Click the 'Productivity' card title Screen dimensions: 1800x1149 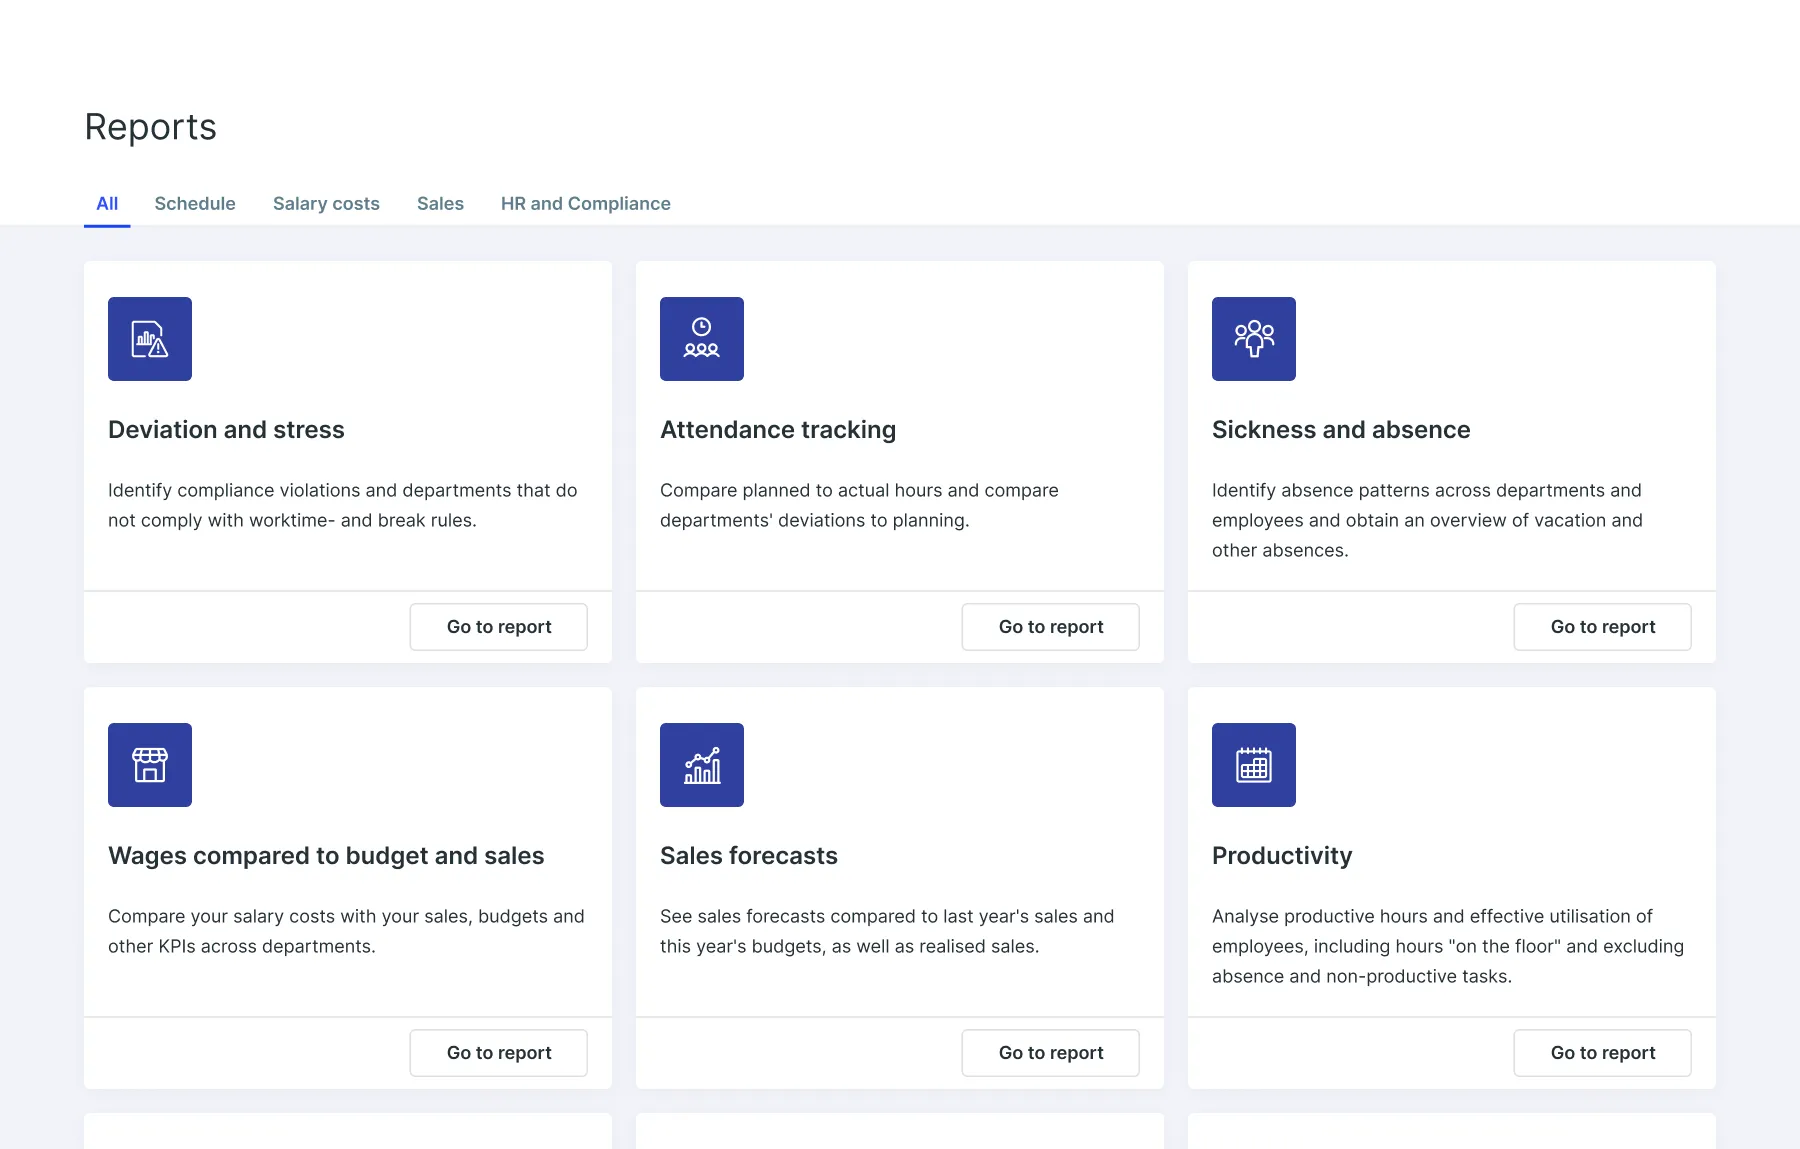[x=1282, y=856]
